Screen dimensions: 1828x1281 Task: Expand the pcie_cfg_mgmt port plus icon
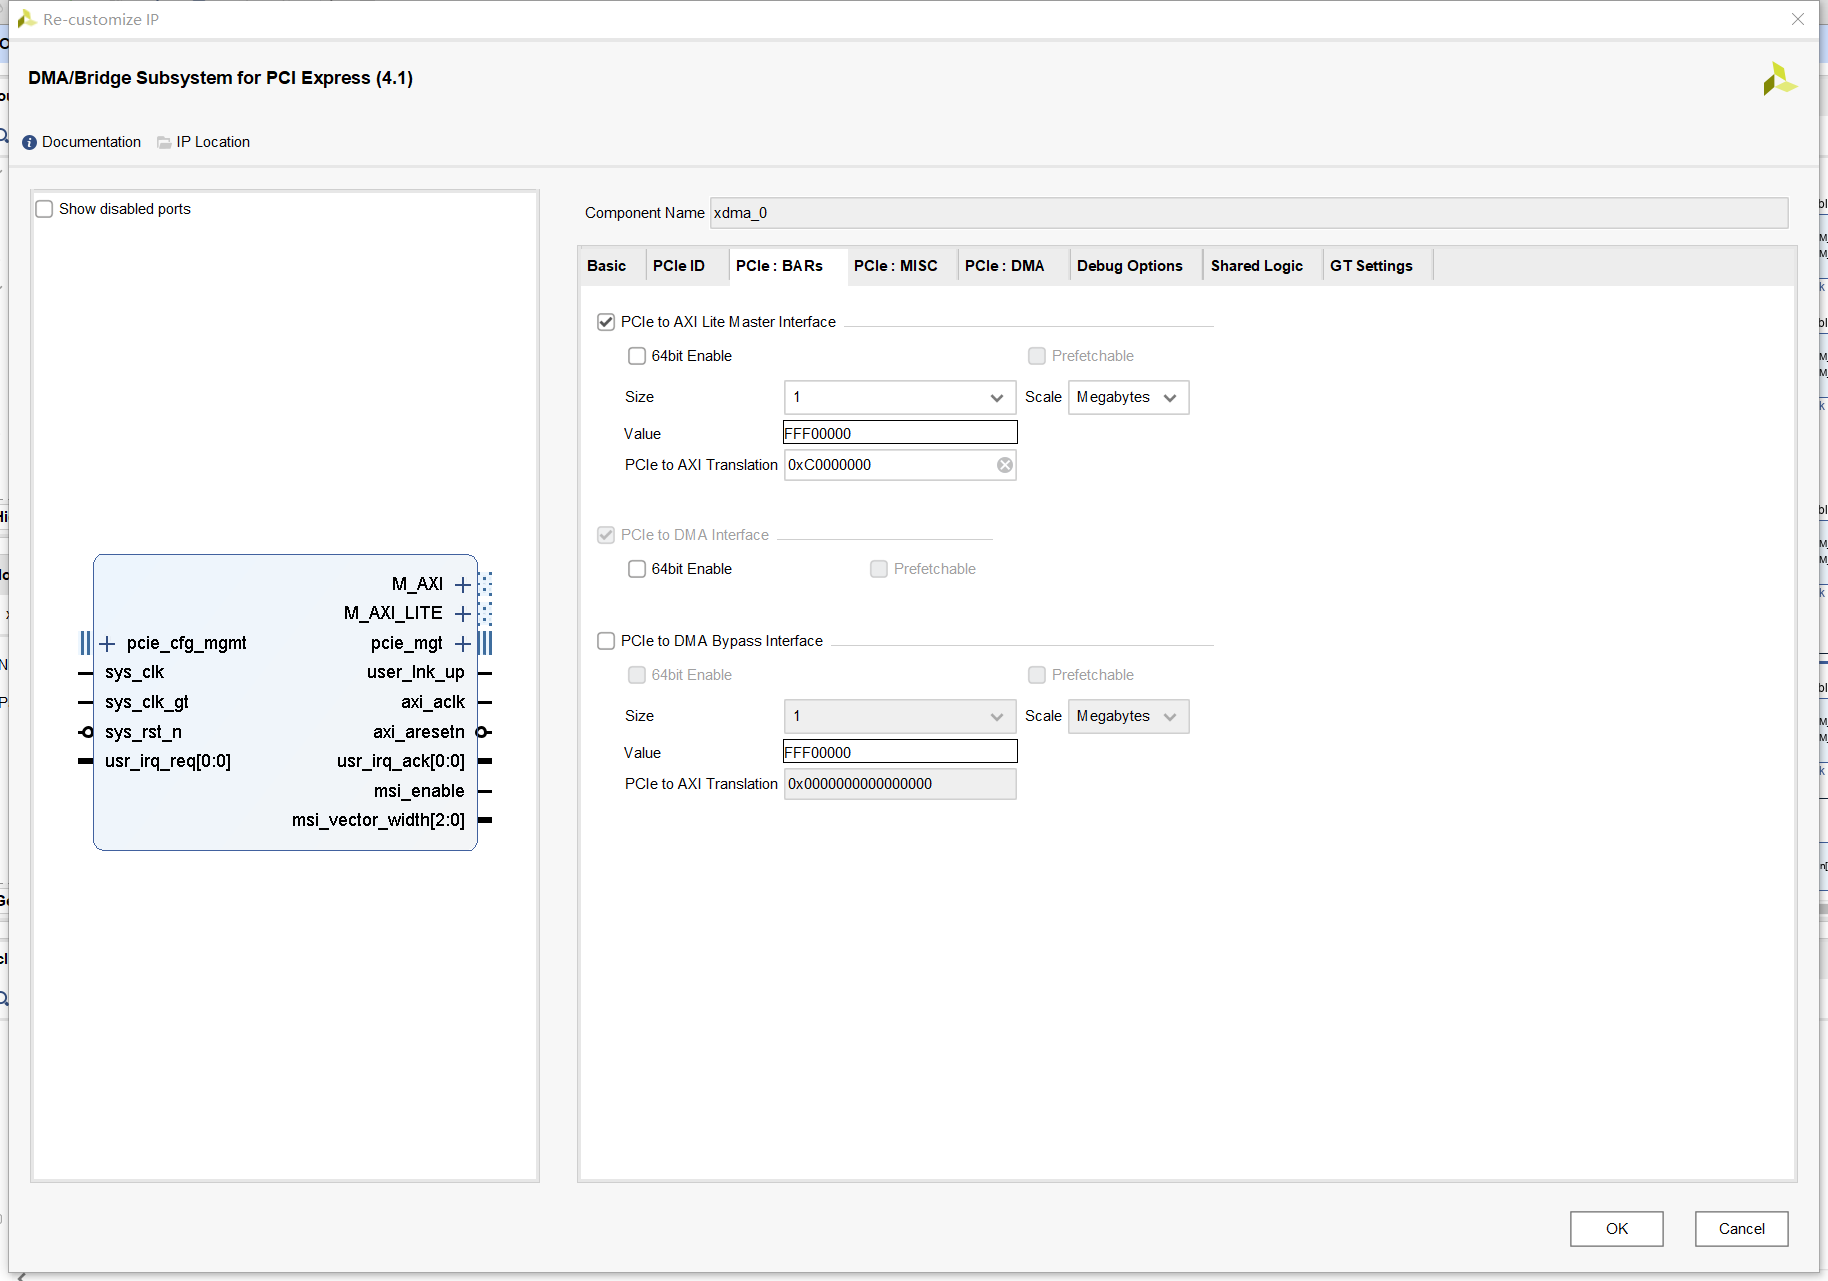[x=107, y=643]
